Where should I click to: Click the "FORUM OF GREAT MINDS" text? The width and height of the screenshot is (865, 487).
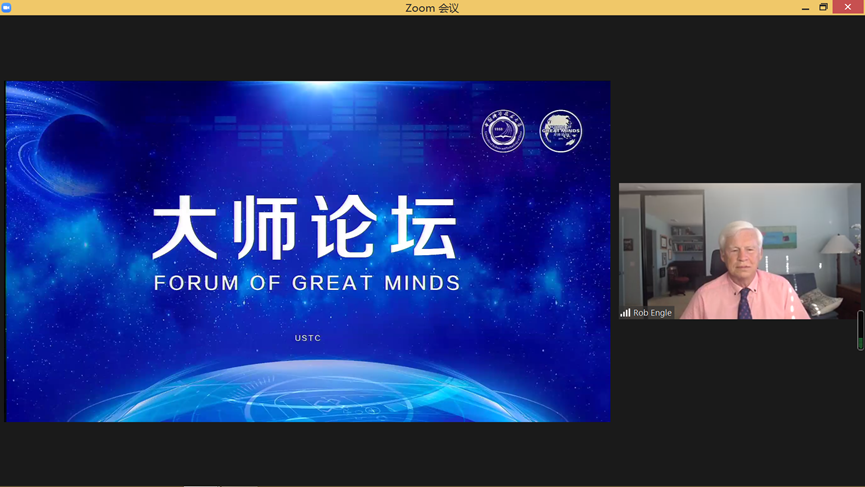307,283
